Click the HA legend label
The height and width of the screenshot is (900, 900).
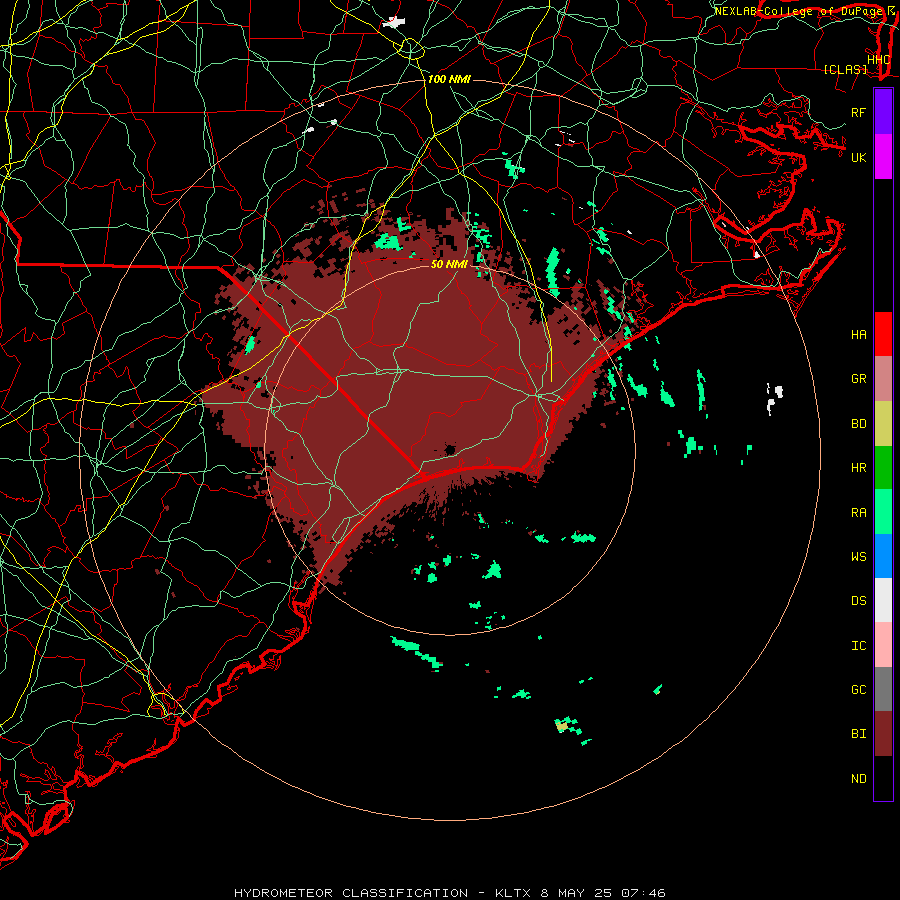pyautogui.click(x=858, y=335)
